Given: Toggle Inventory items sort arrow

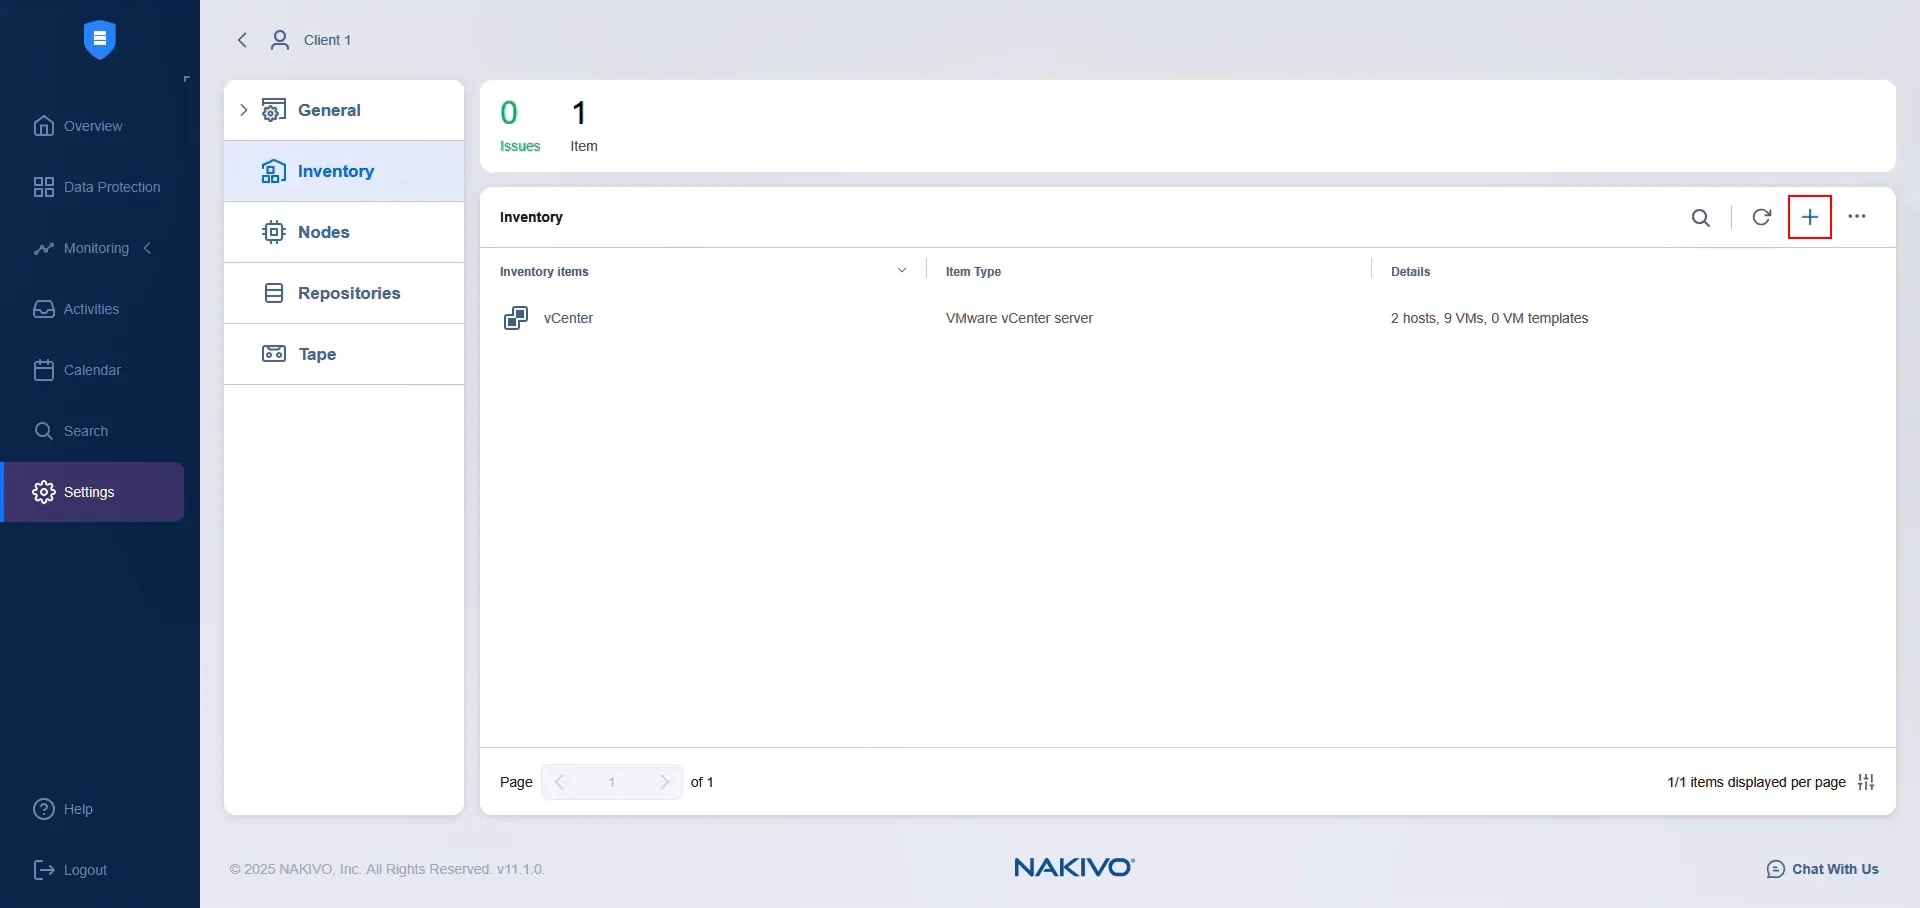Looking at the screenshot, I should pyautogui.click(x=902, y=271).
